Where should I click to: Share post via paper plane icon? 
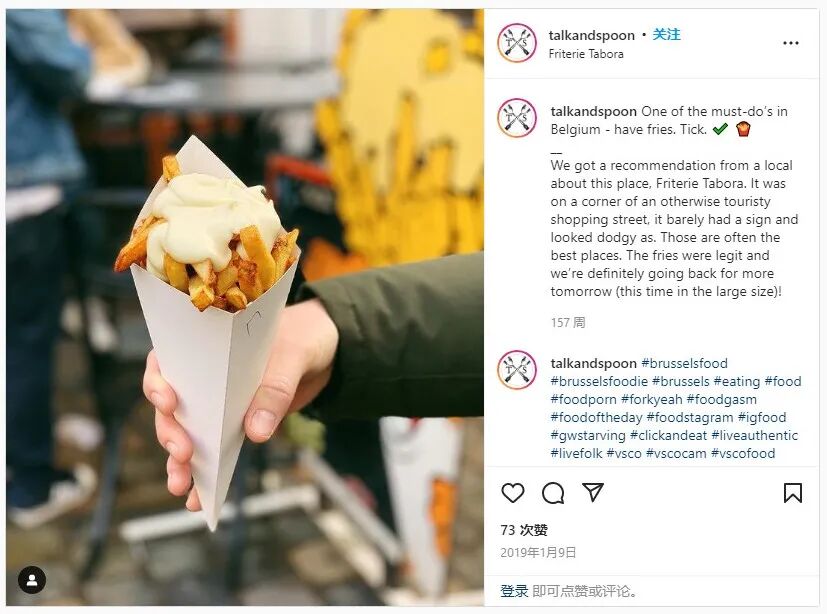click(593, 492)
